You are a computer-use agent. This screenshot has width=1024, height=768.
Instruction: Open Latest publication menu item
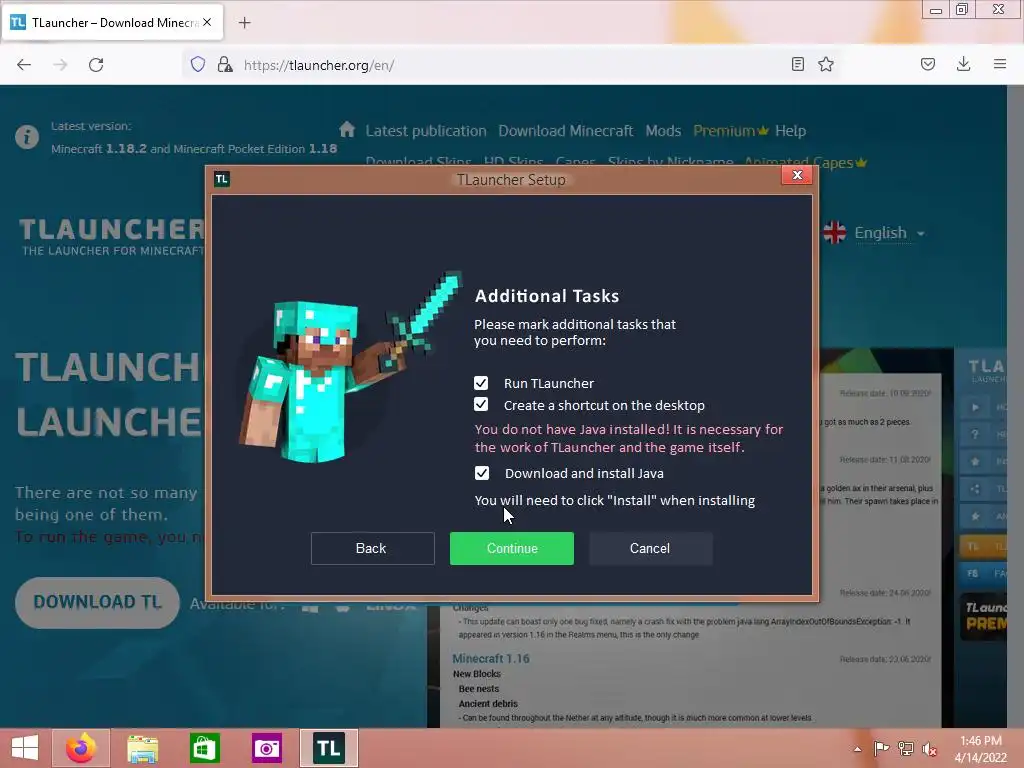[426, 131]
